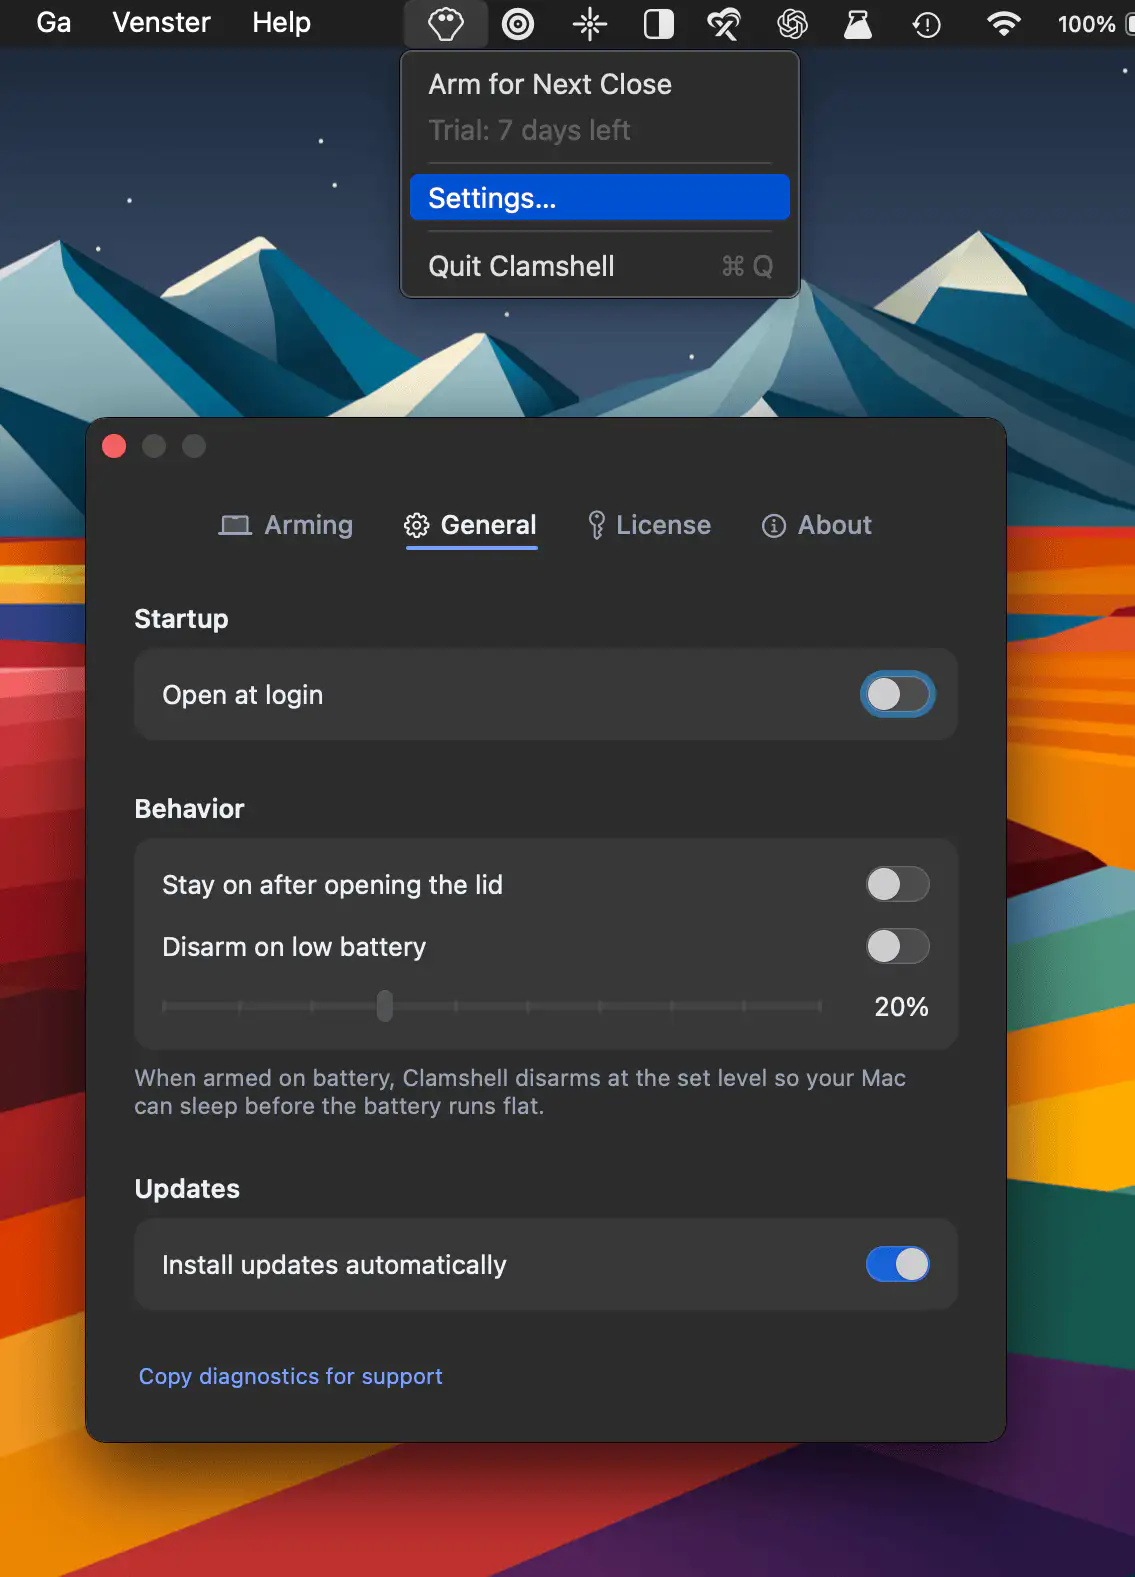Disable Install updates automatically
The image size is (1135, 1577).
898,1264
